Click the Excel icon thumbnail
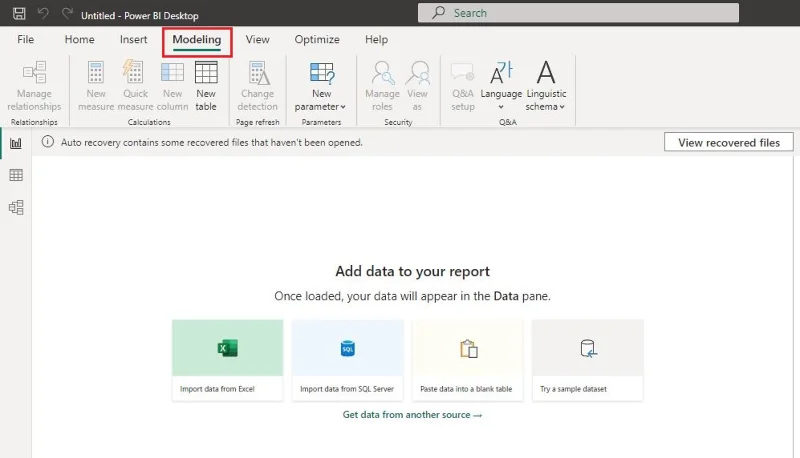 [x=228, y=348]
